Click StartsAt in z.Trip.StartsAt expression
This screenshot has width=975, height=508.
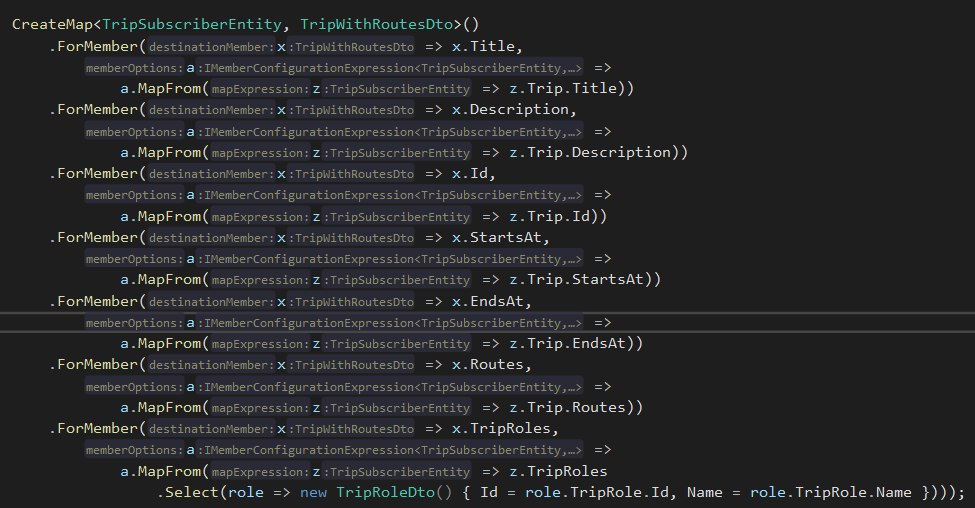(608, 279)
